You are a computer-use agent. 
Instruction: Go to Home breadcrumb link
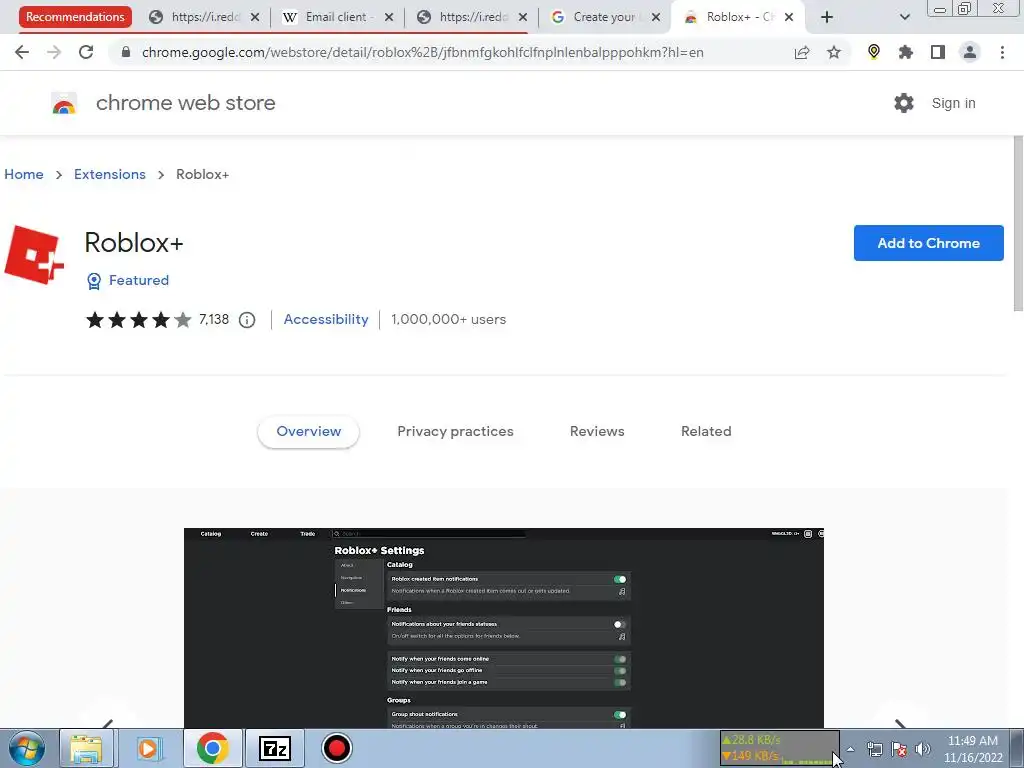point(24,174)
